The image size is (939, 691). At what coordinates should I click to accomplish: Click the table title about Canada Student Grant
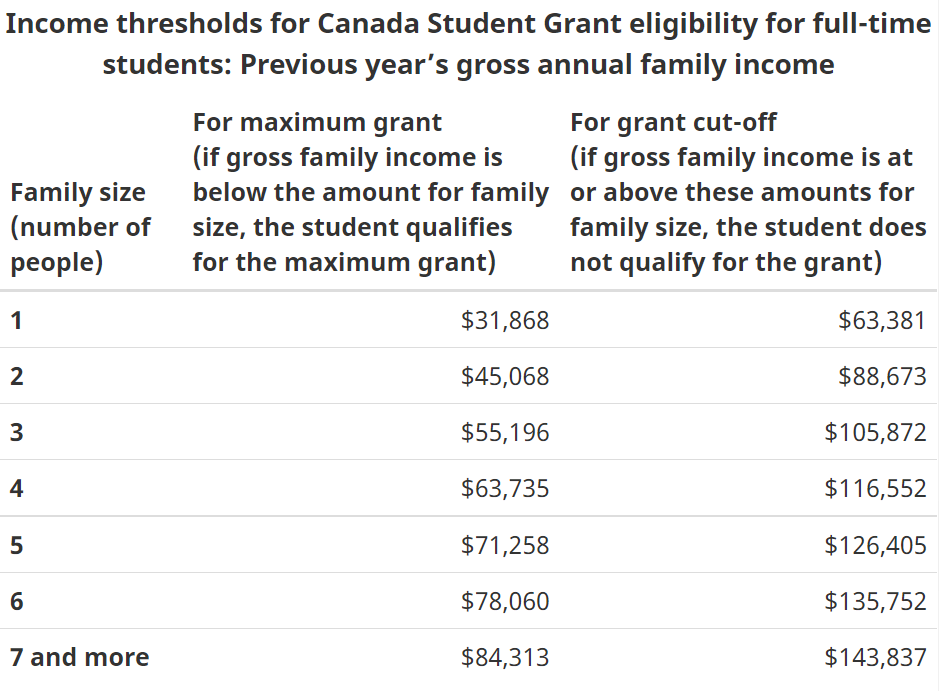pyautogui.click(x=469, y=45)
